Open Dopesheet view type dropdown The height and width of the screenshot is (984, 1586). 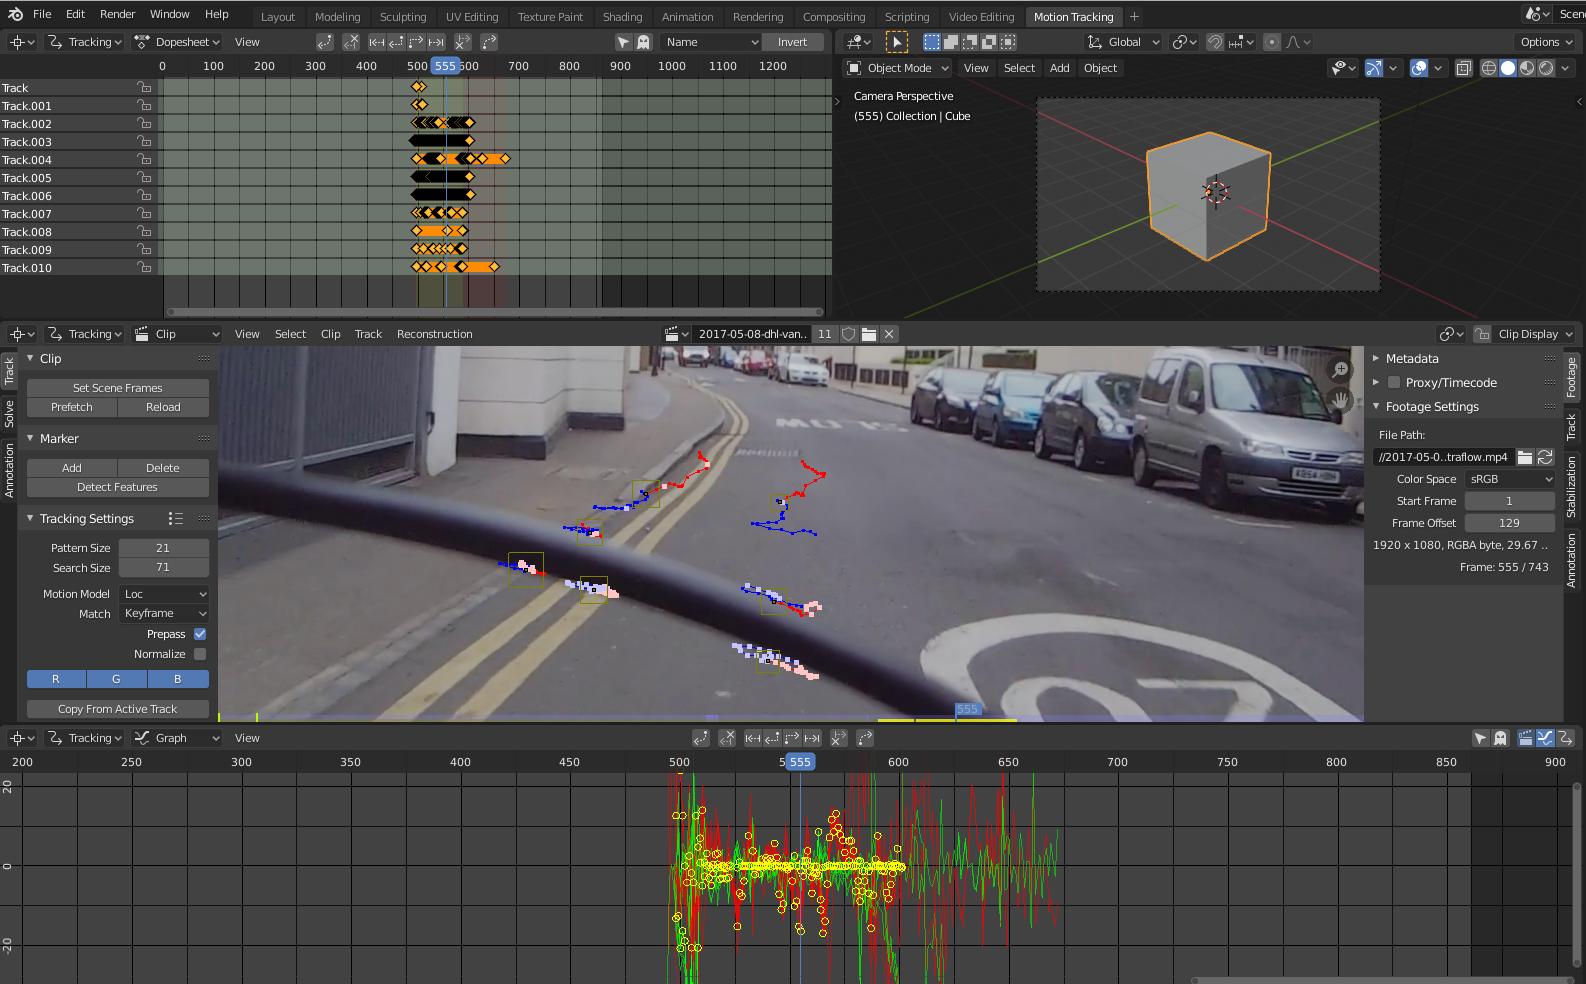[x=177, y=42]
